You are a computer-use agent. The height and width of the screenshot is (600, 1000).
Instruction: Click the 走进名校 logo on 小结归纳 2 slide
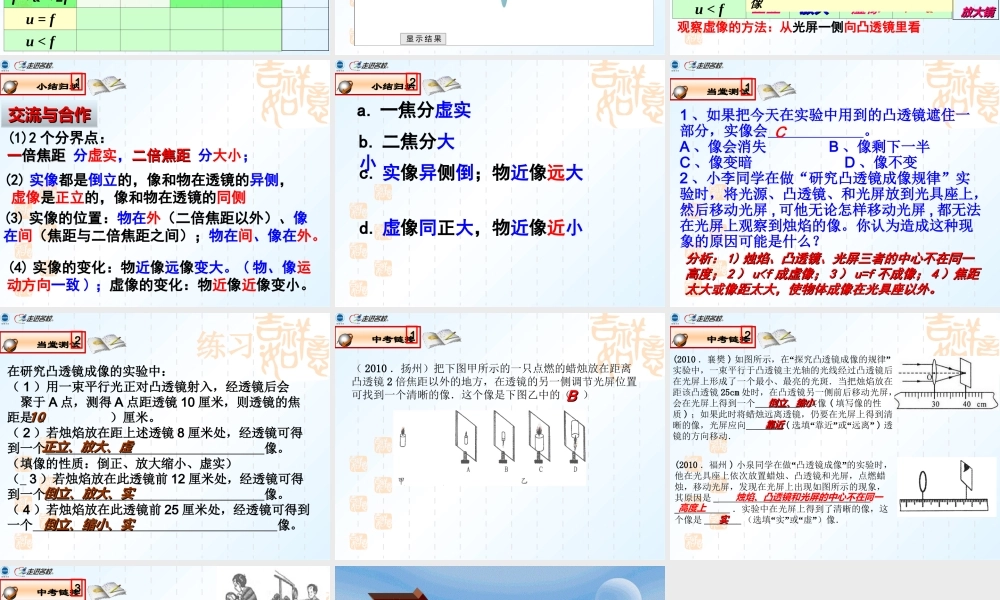point(369,65)
